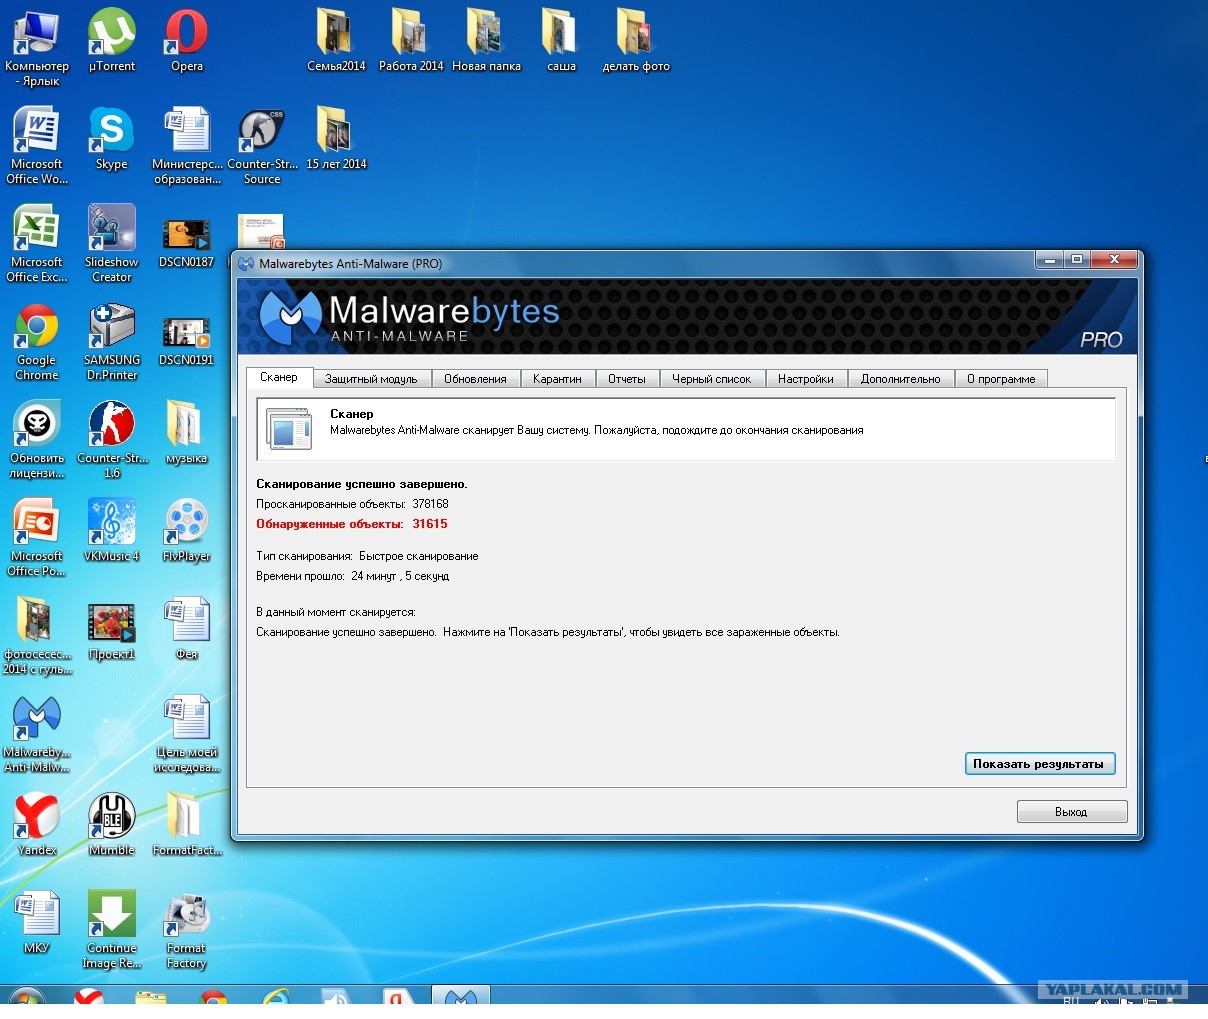Open the Mumble shortcut

111,824
